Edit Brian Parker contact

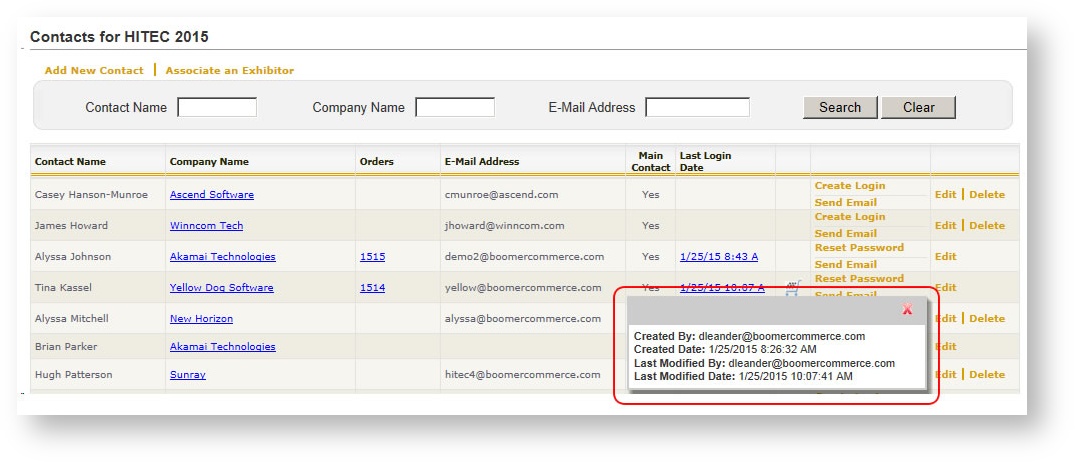[x=945, y=346]
